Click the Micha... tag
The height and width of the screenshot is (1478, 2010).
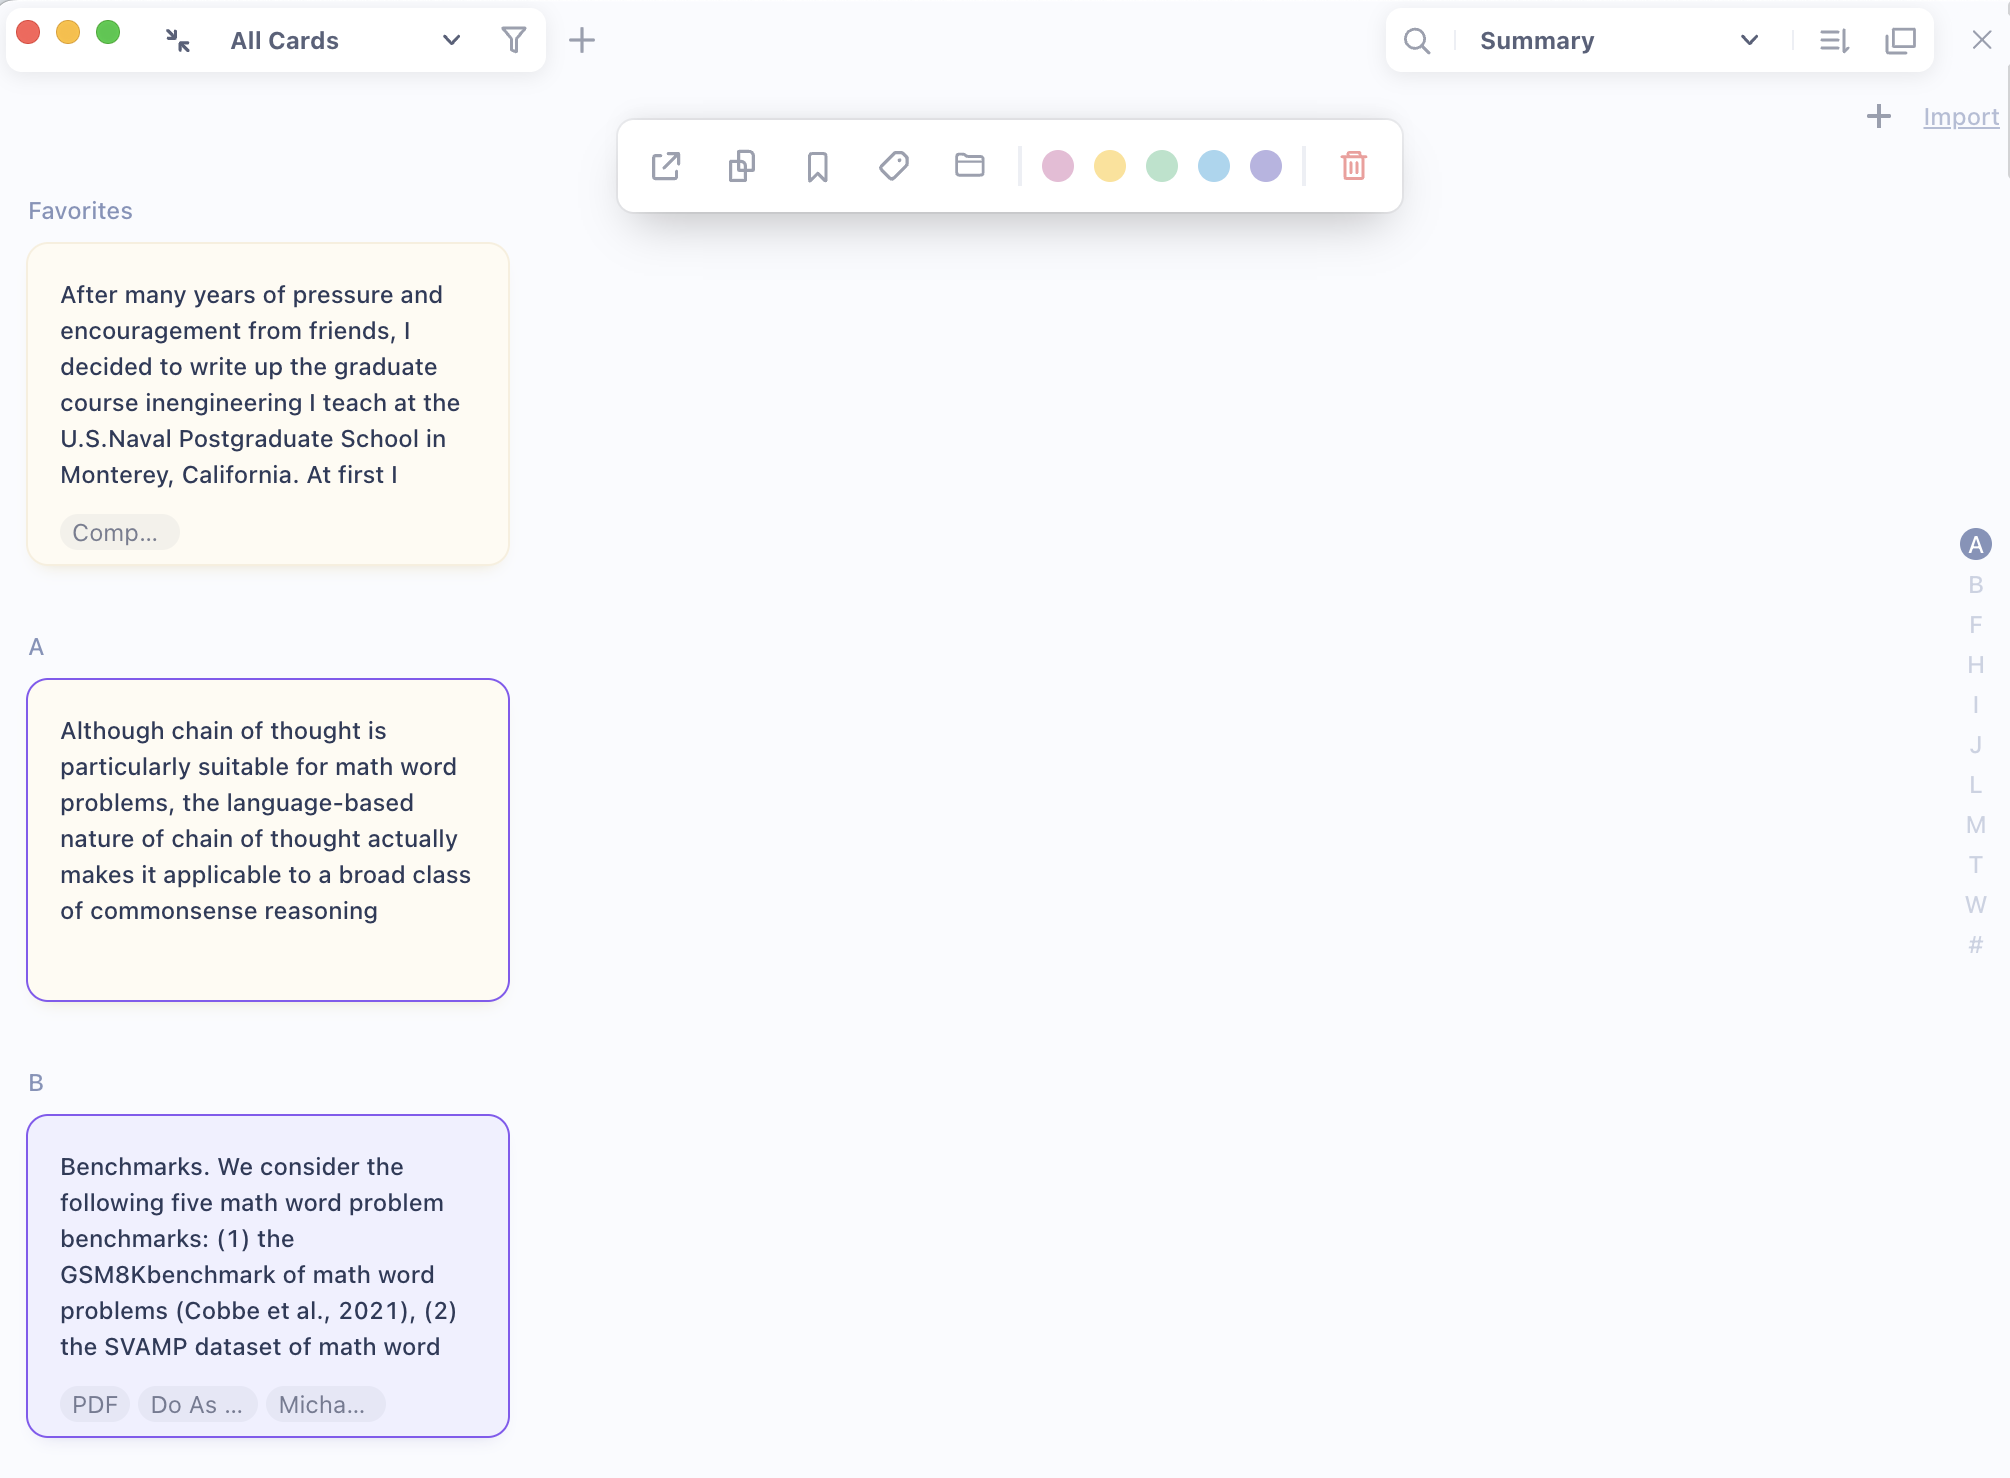click(325, 1405)
